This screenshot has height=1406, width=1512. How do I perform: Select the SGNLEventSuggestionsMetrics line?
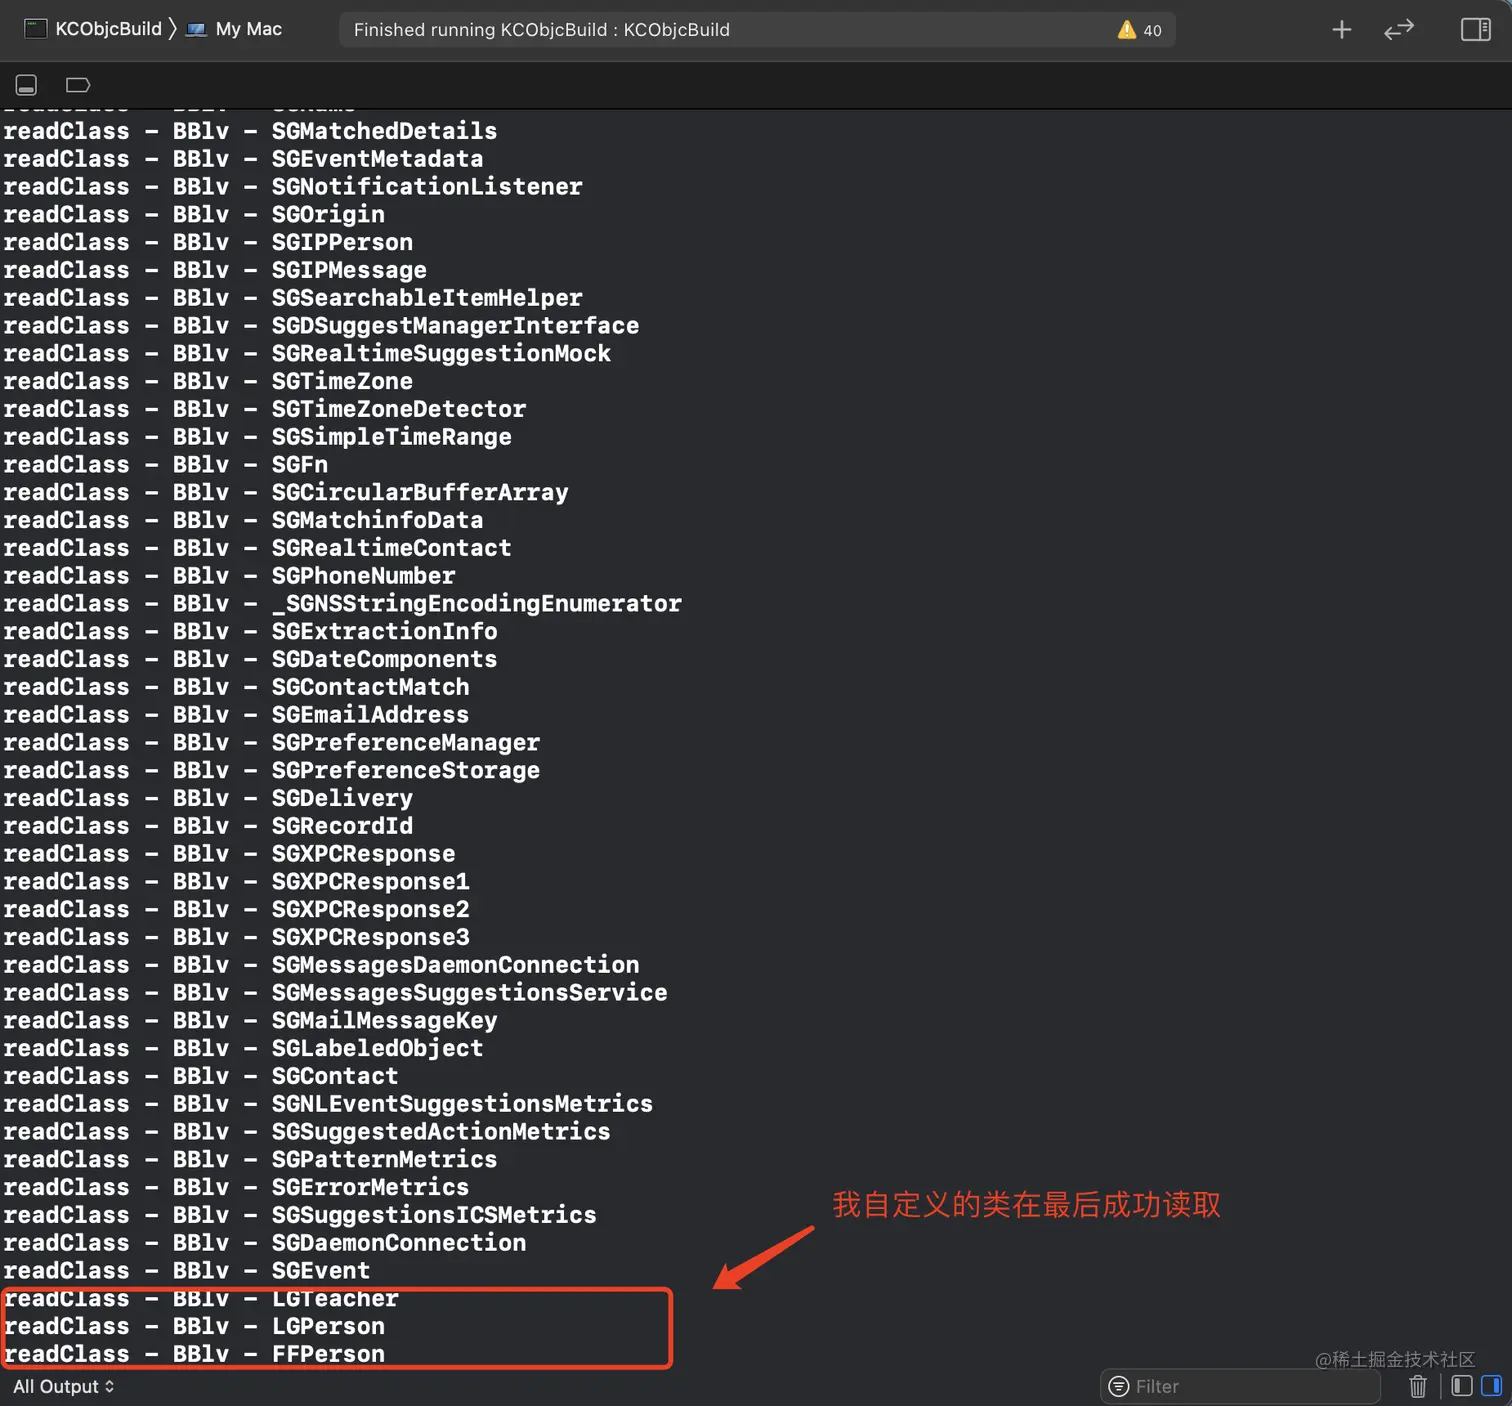tap(328, 1104)
